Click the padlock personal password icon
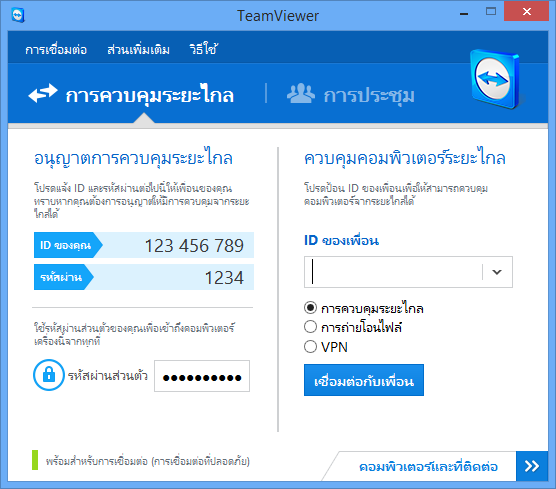The height and width of the screenshot is (489, 556). pos(49,375)
